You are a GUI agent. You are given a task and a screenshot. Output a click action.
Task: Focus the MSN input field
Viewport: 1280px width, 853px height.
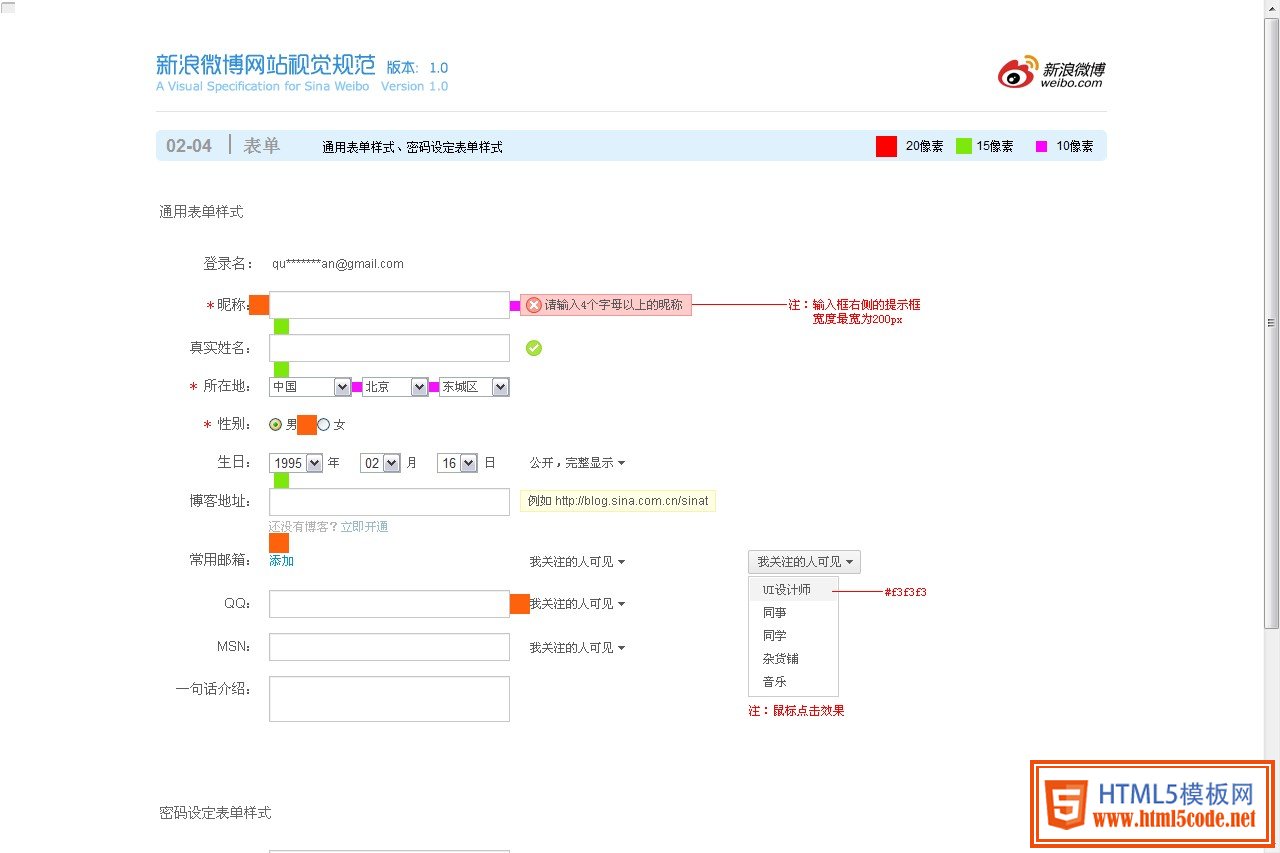coord(389,647)
